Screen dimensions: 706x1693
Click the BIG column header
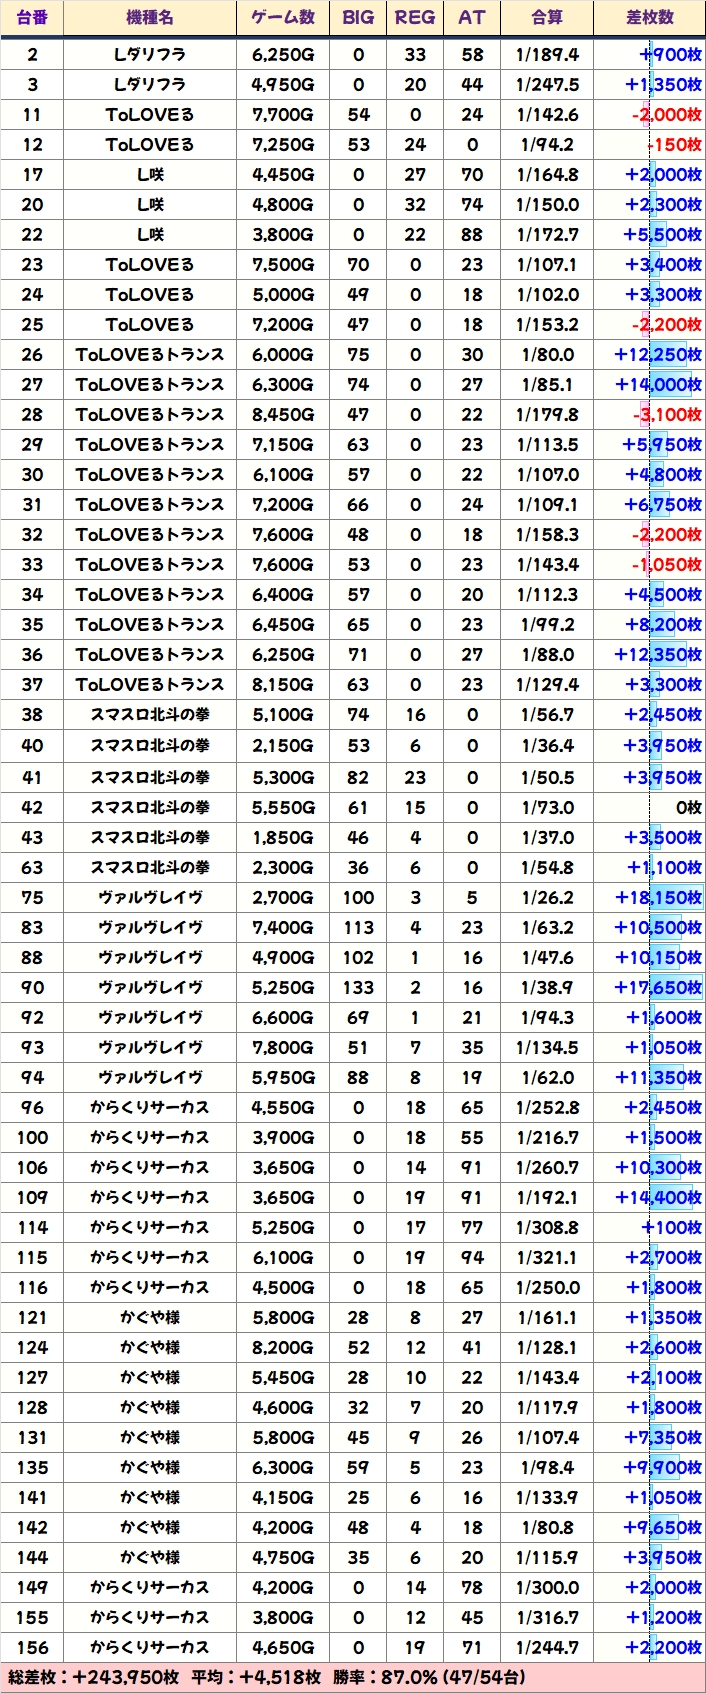[x=358, y=17]
